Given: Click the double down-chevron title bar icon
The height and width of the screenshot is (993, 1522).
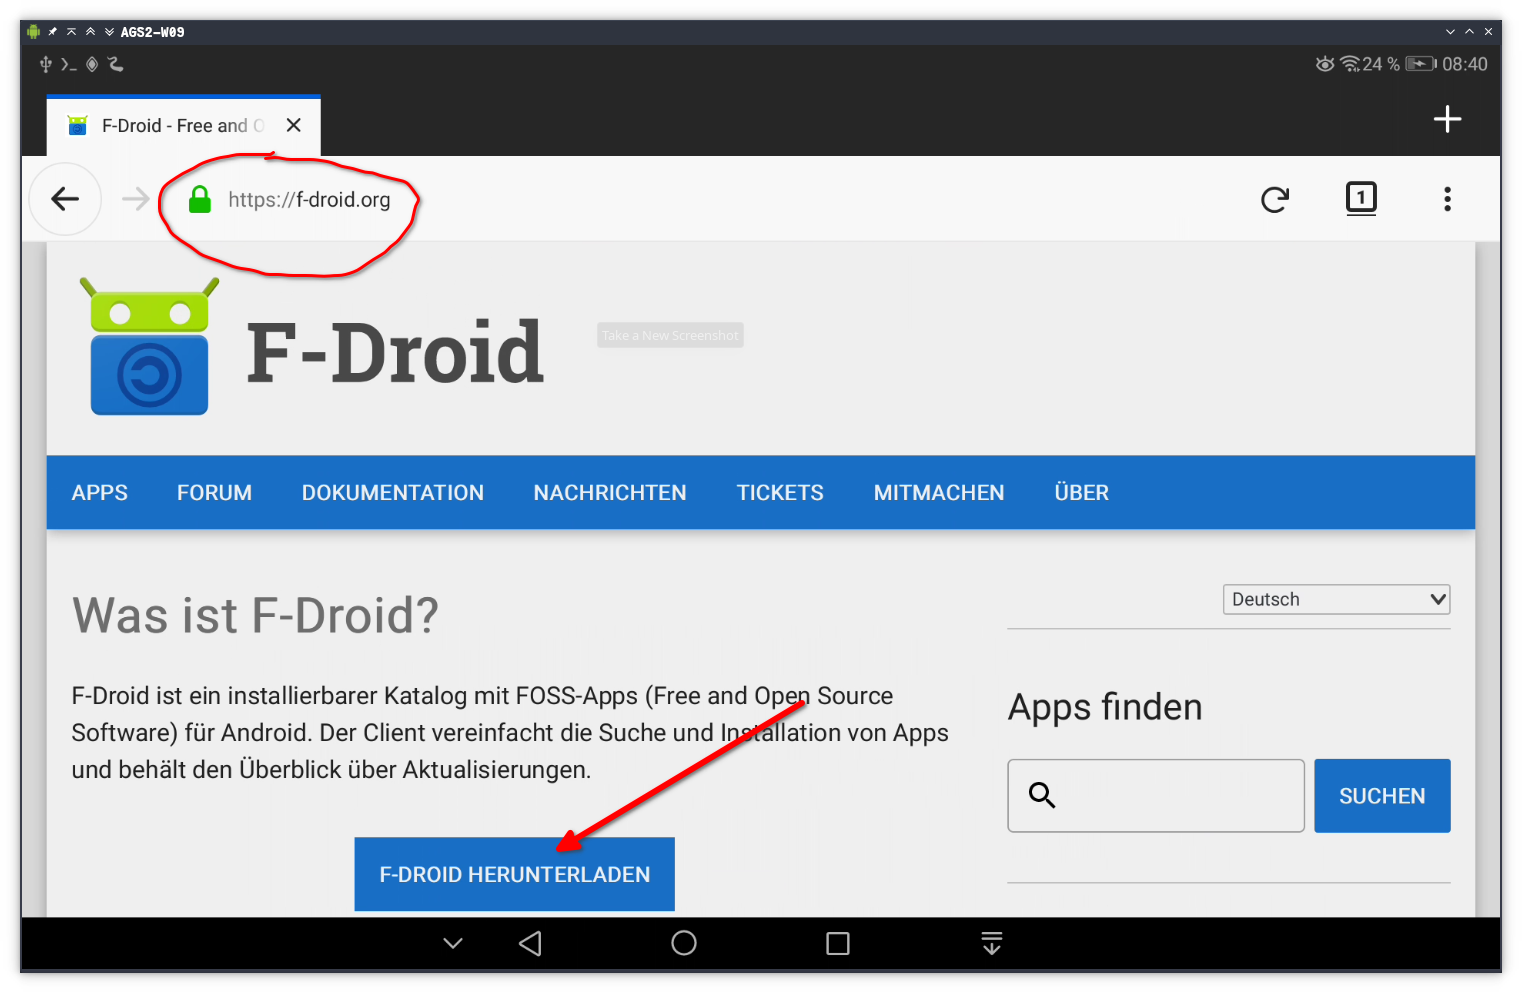Looking at the screenshot, I should point(109,32).
